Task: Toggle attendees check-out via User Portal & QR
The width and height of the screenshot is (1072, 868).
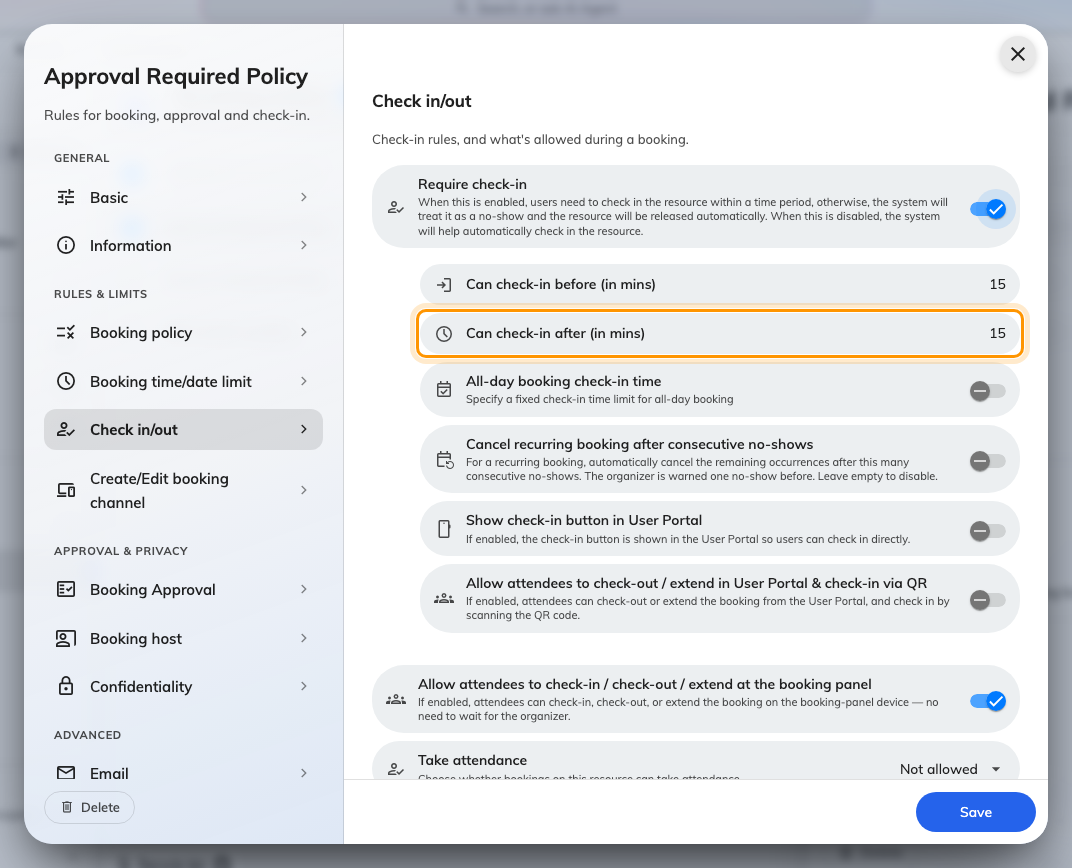Action: (x=988, y=600)
